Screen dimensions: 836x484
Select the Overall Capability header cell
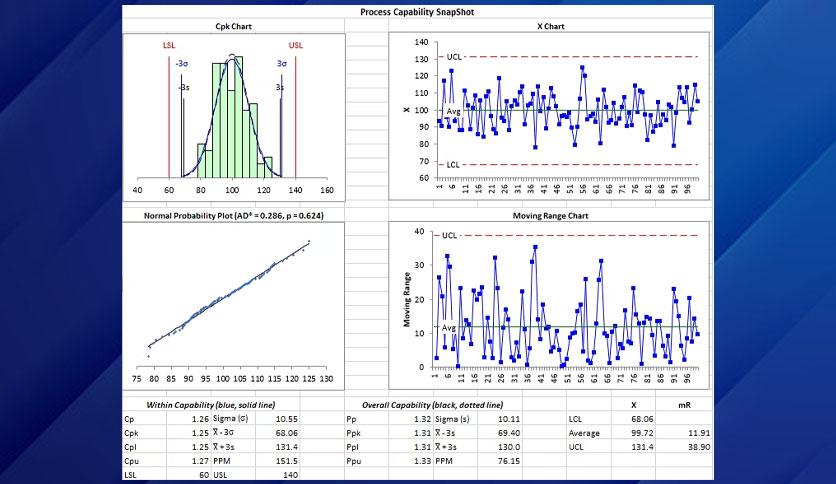point(433,405)
